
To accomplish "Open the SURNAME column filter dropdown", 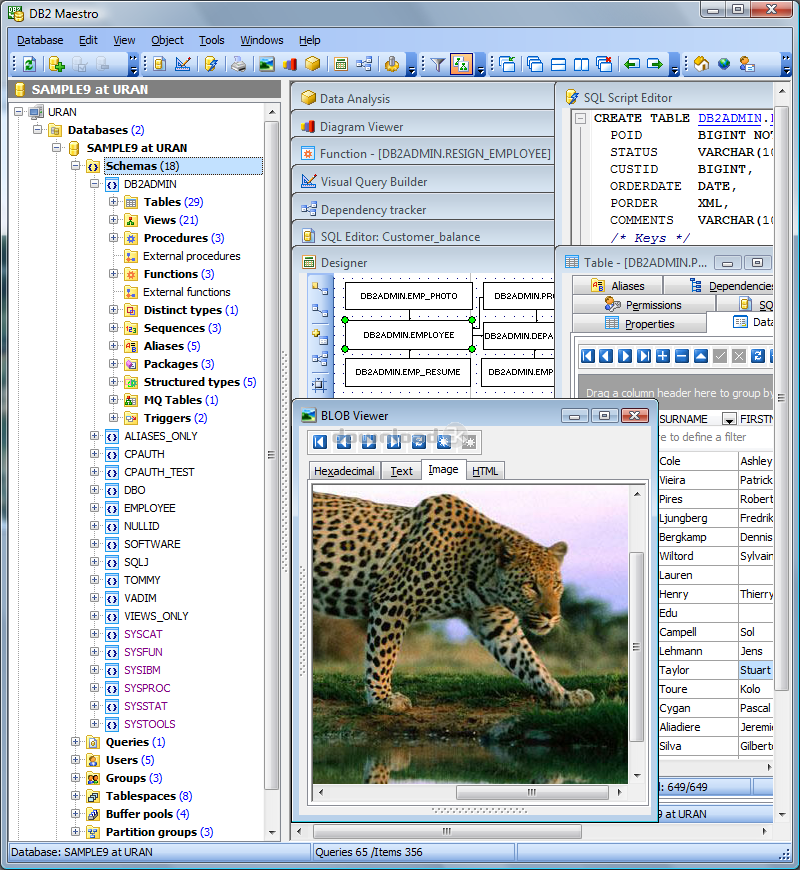I will coord(729,419).
